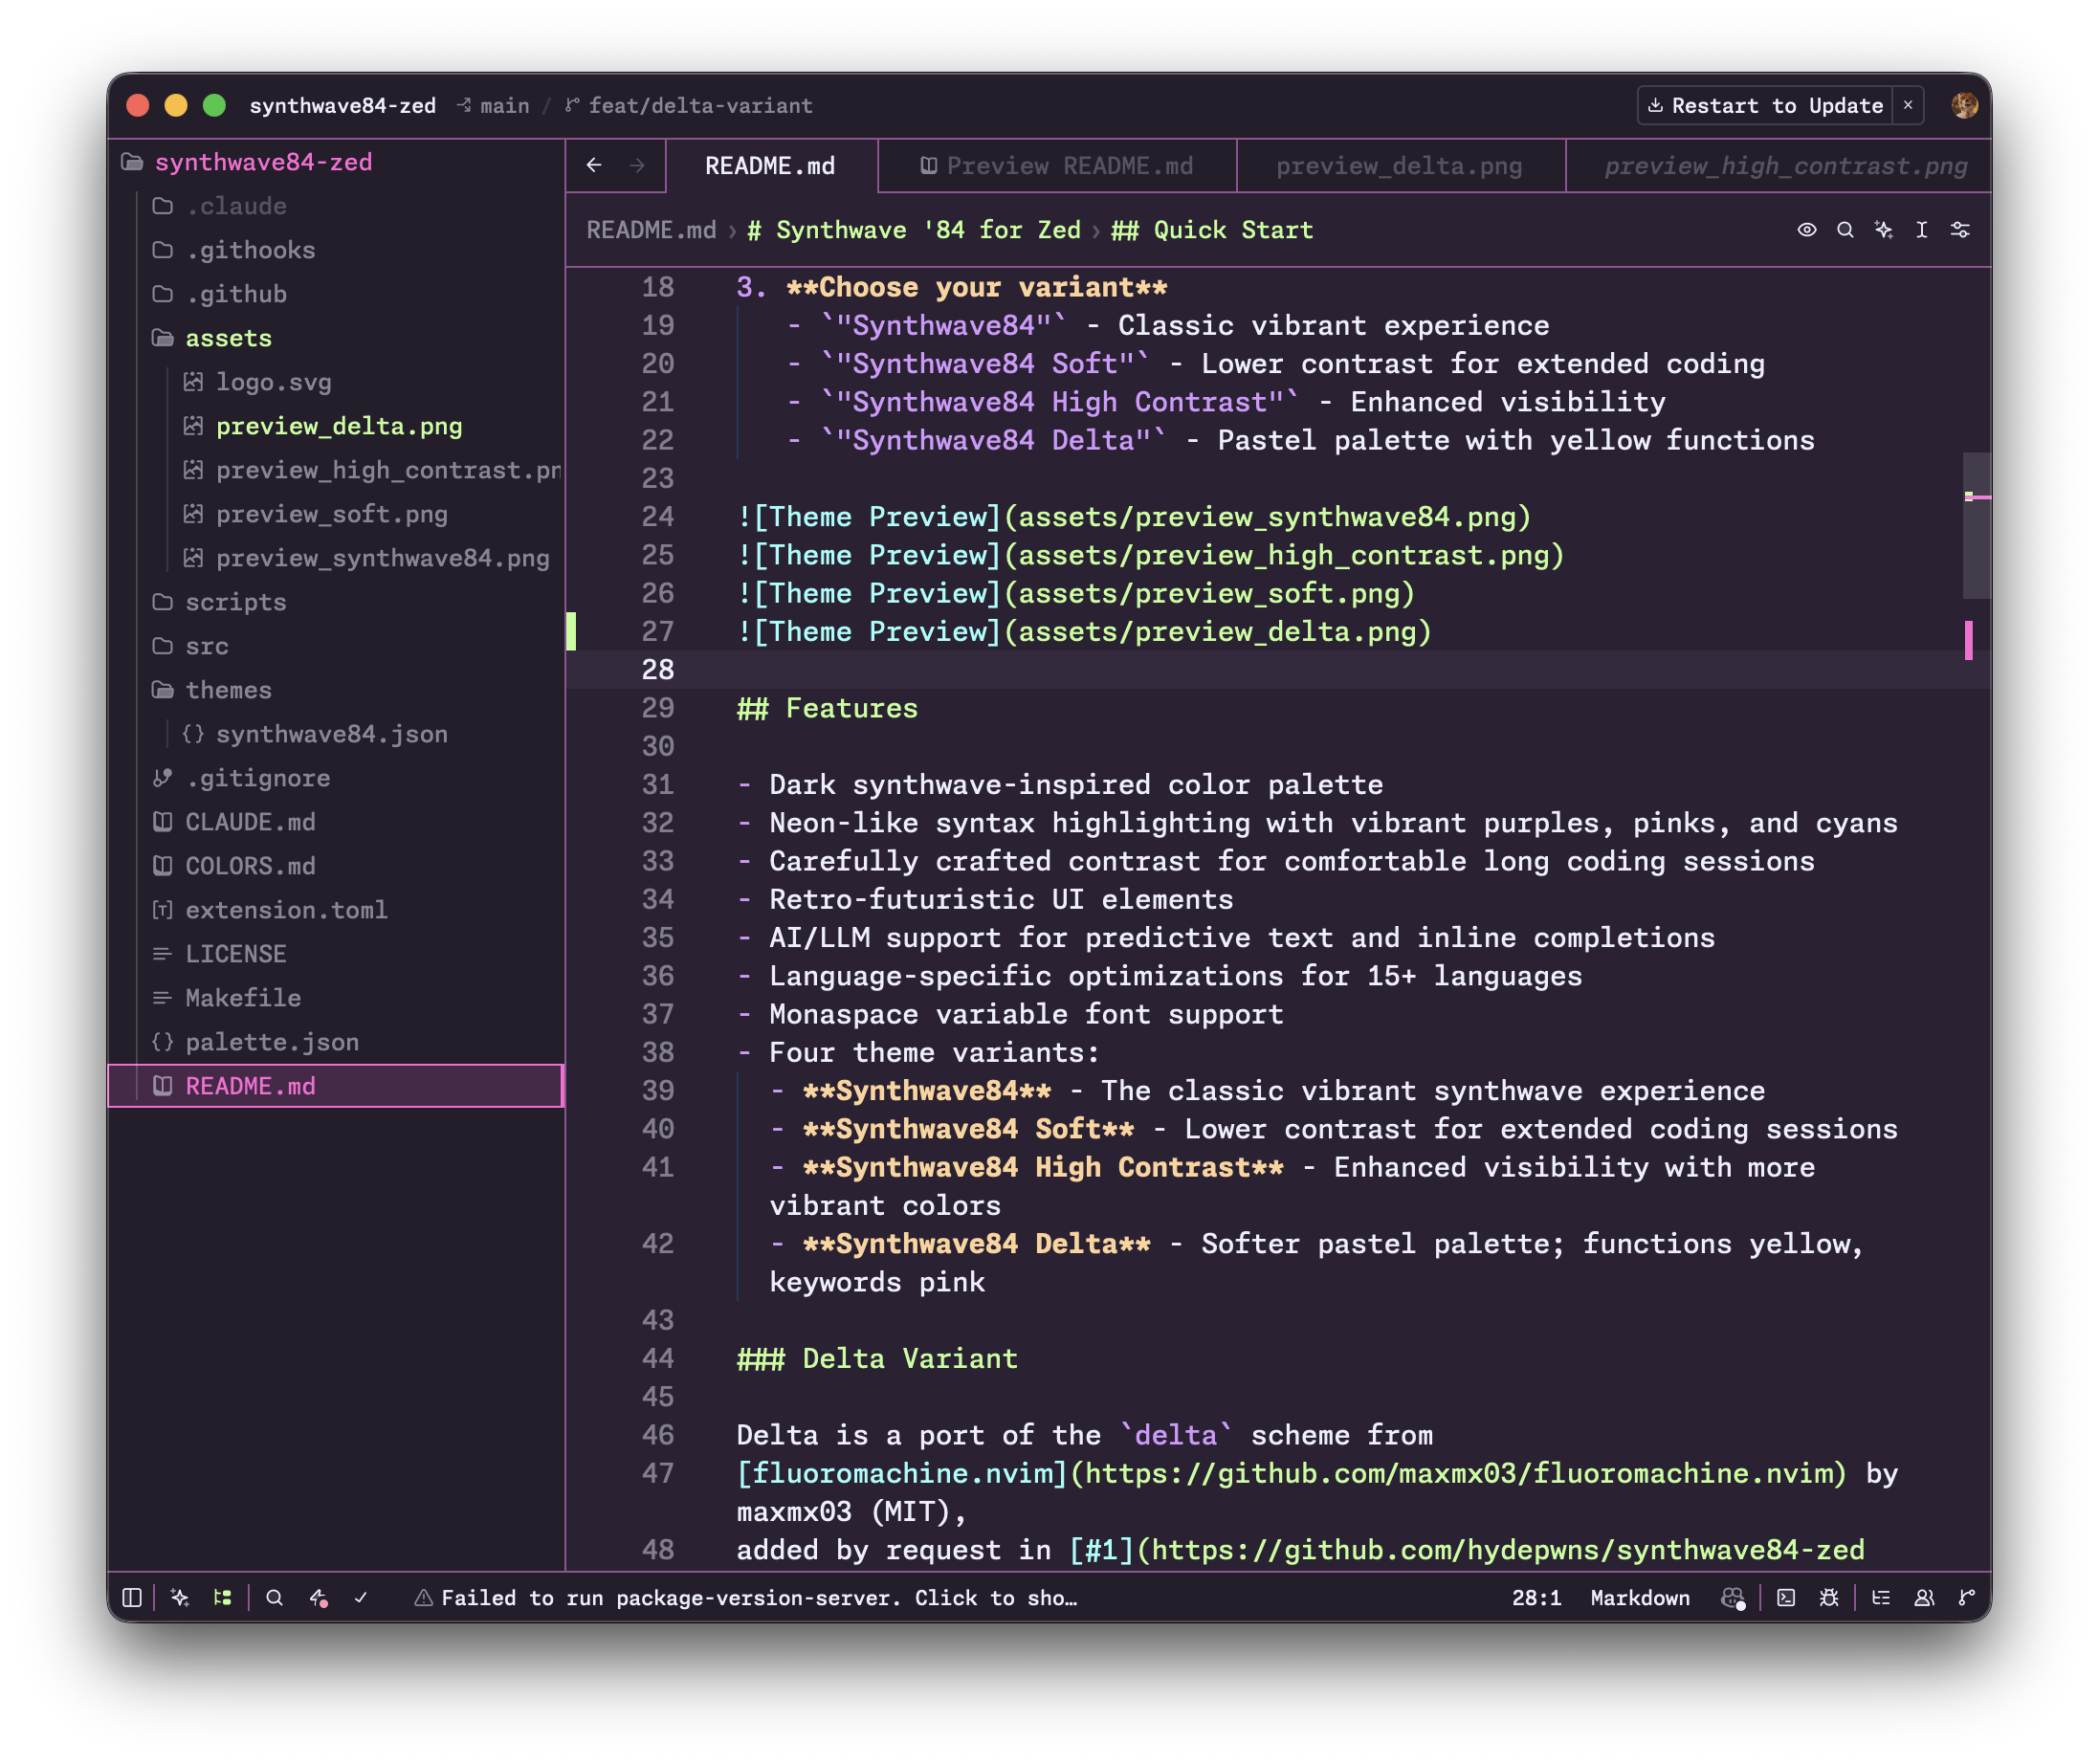The image size is (2099, 1764).
Task: Switch to the README.md tab
Action: point(770,166)
